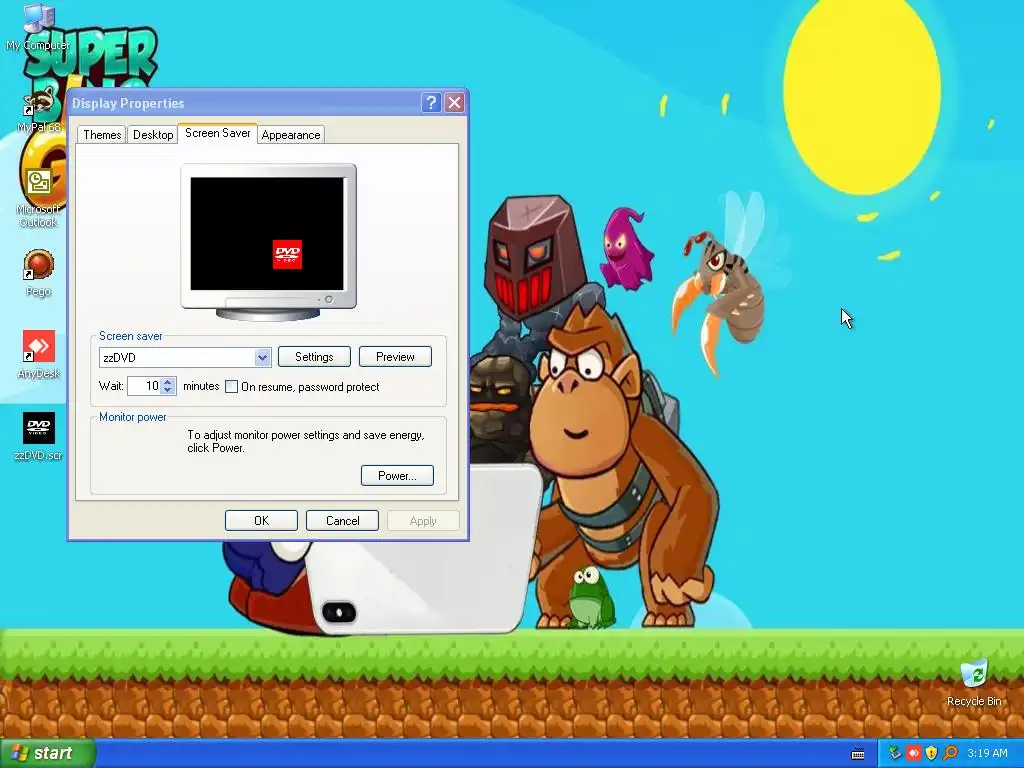
Task: Open the My Computer desktop icon
Action: 38,26
